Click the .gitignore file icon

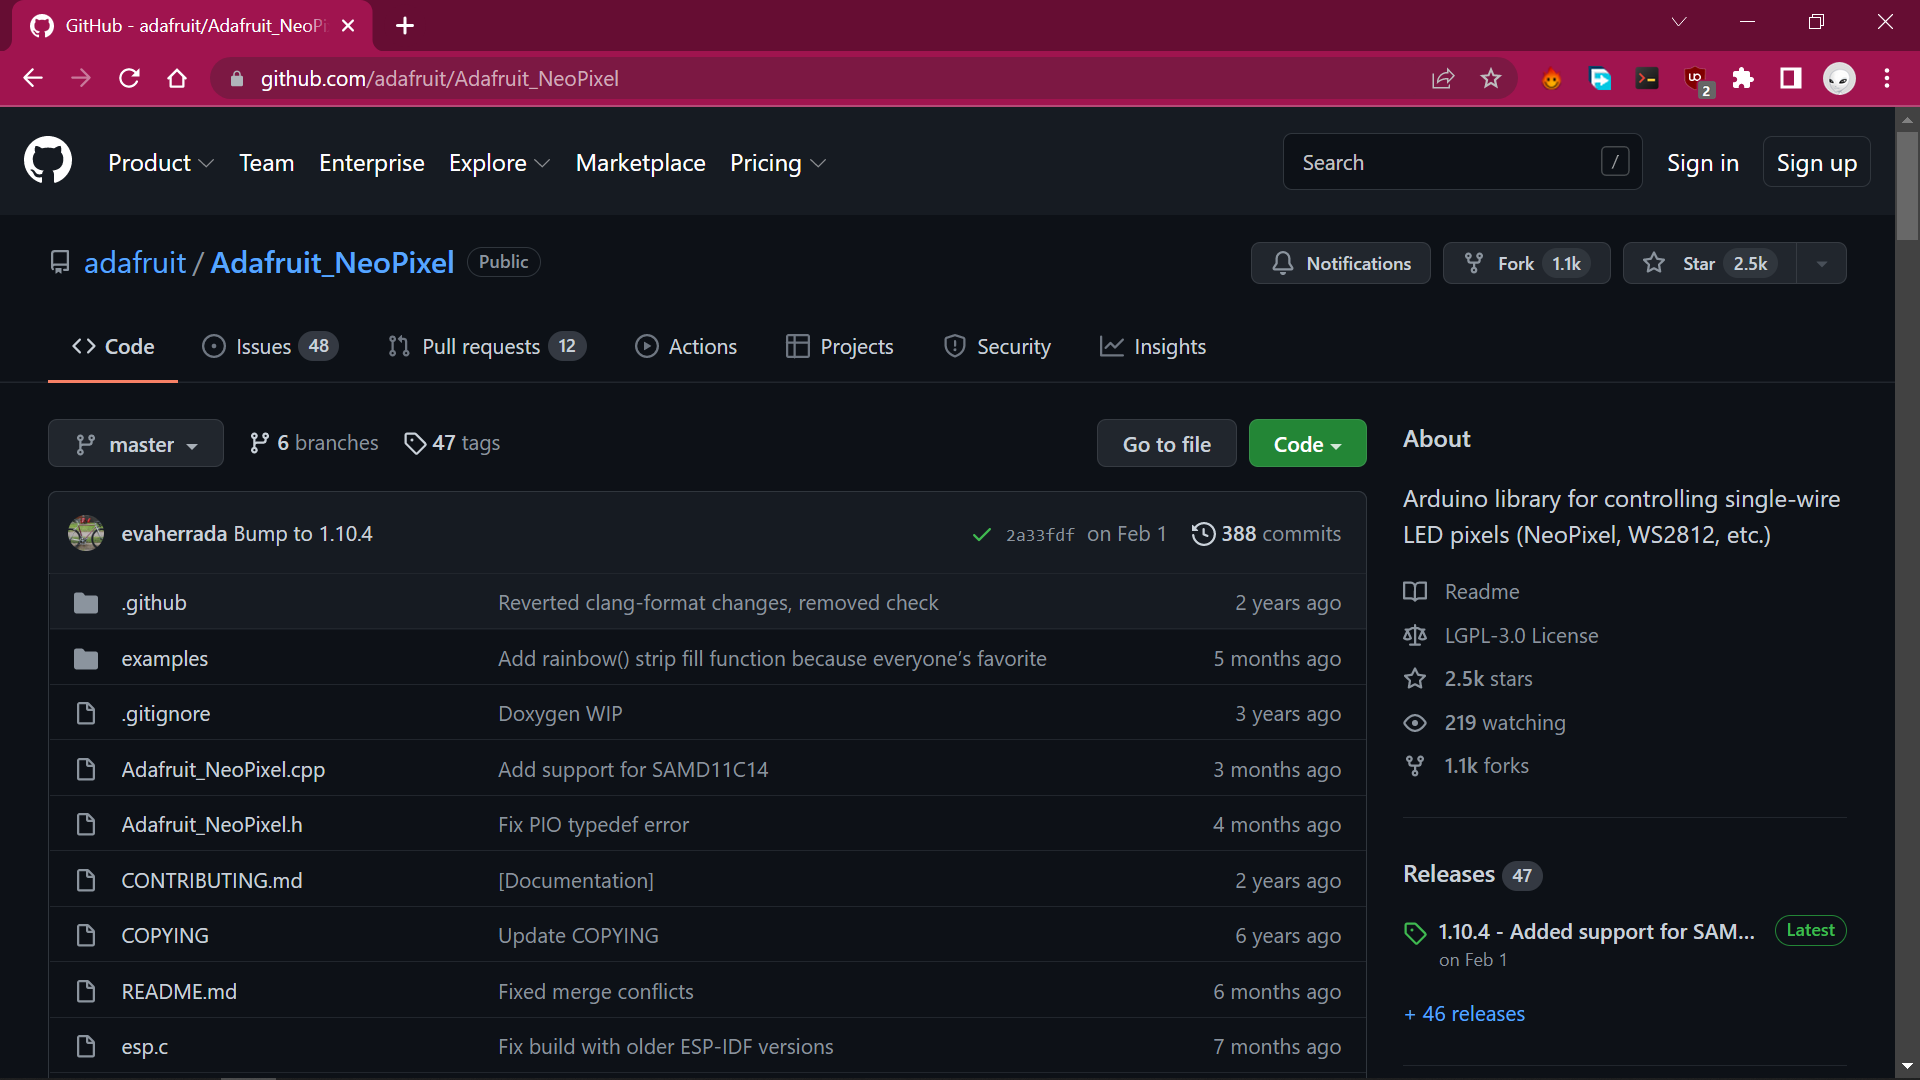86,714
